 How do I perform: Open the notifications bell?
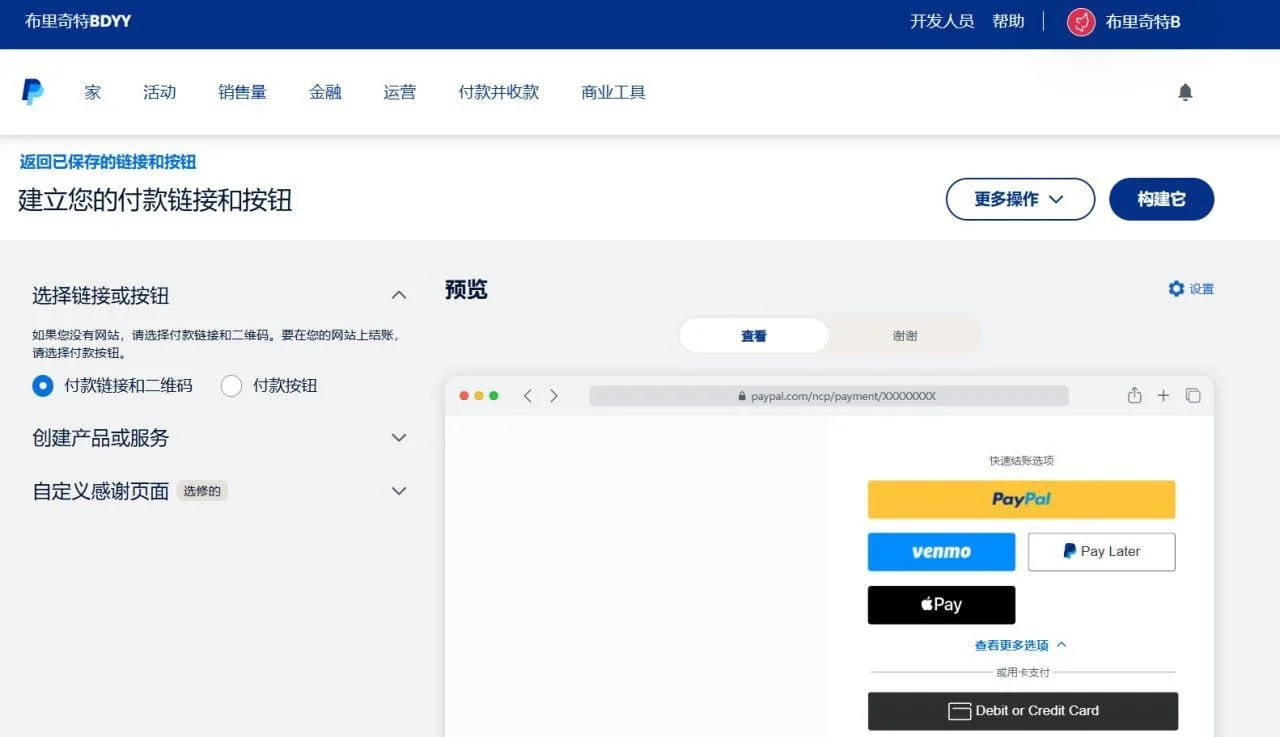pos(1185,92)
